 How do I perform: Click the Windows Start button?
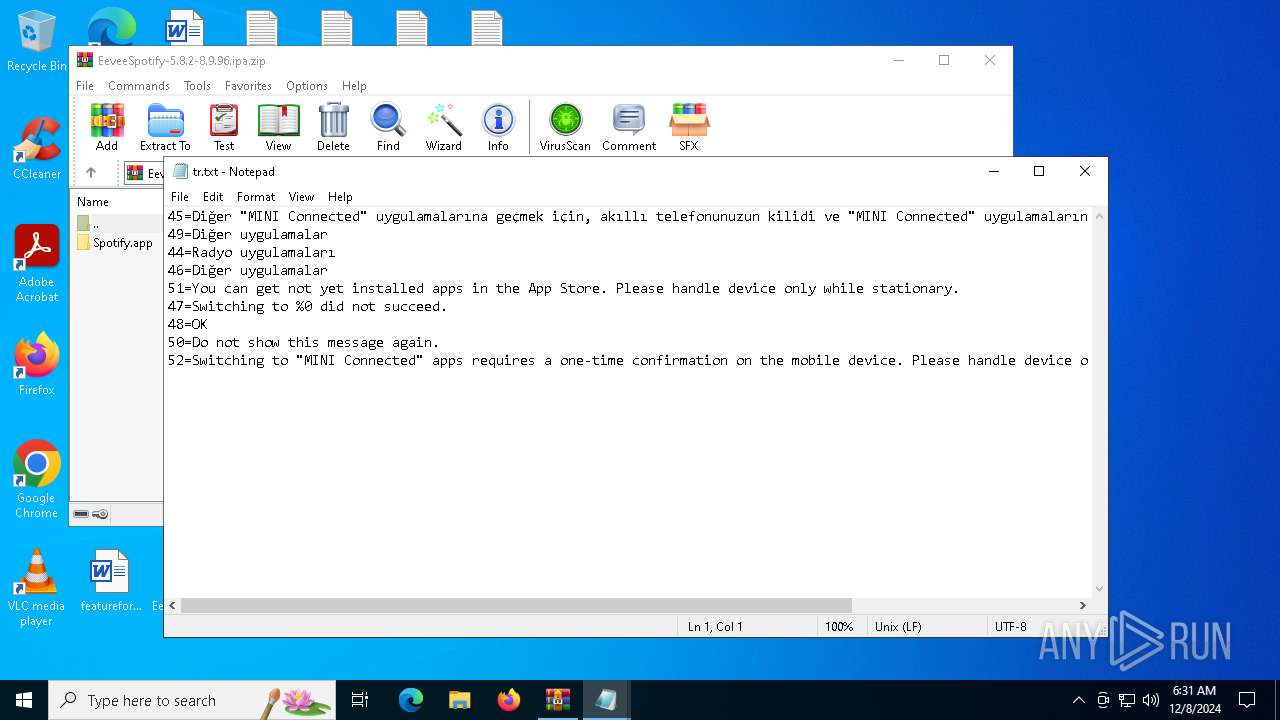tap(24, 700)
